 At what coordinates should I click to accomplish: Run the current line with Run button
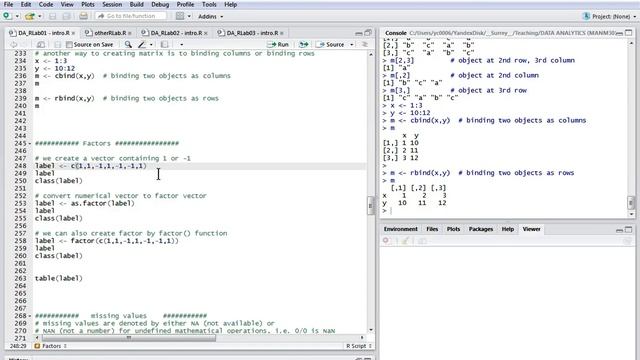pos(278,44)
